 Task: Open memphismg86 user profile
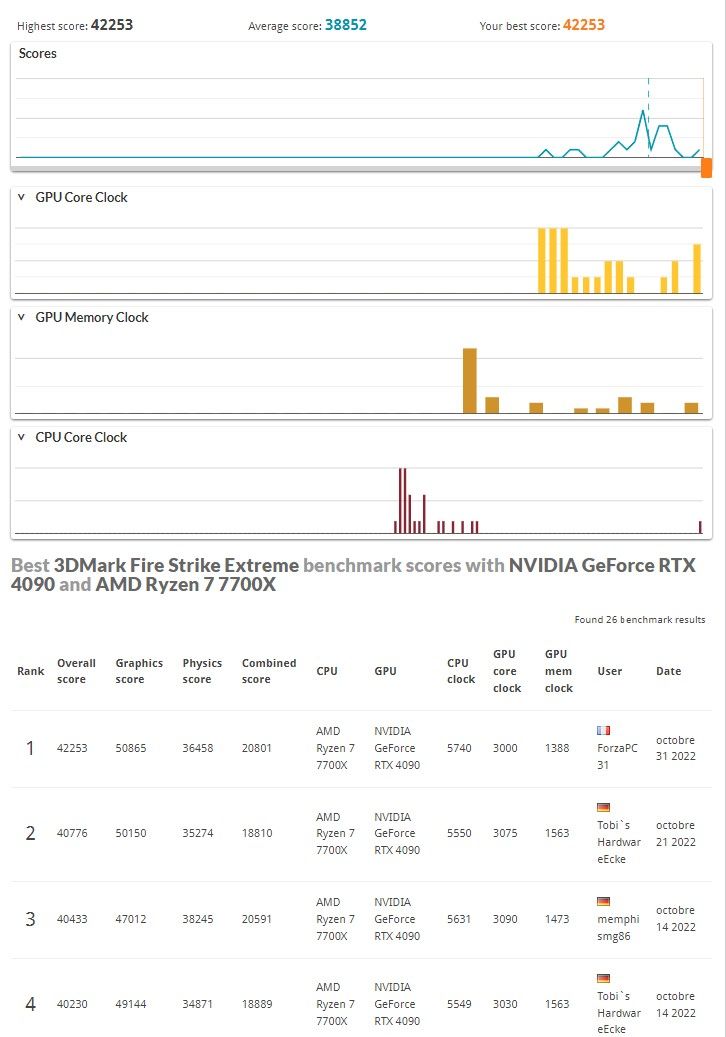618,927
